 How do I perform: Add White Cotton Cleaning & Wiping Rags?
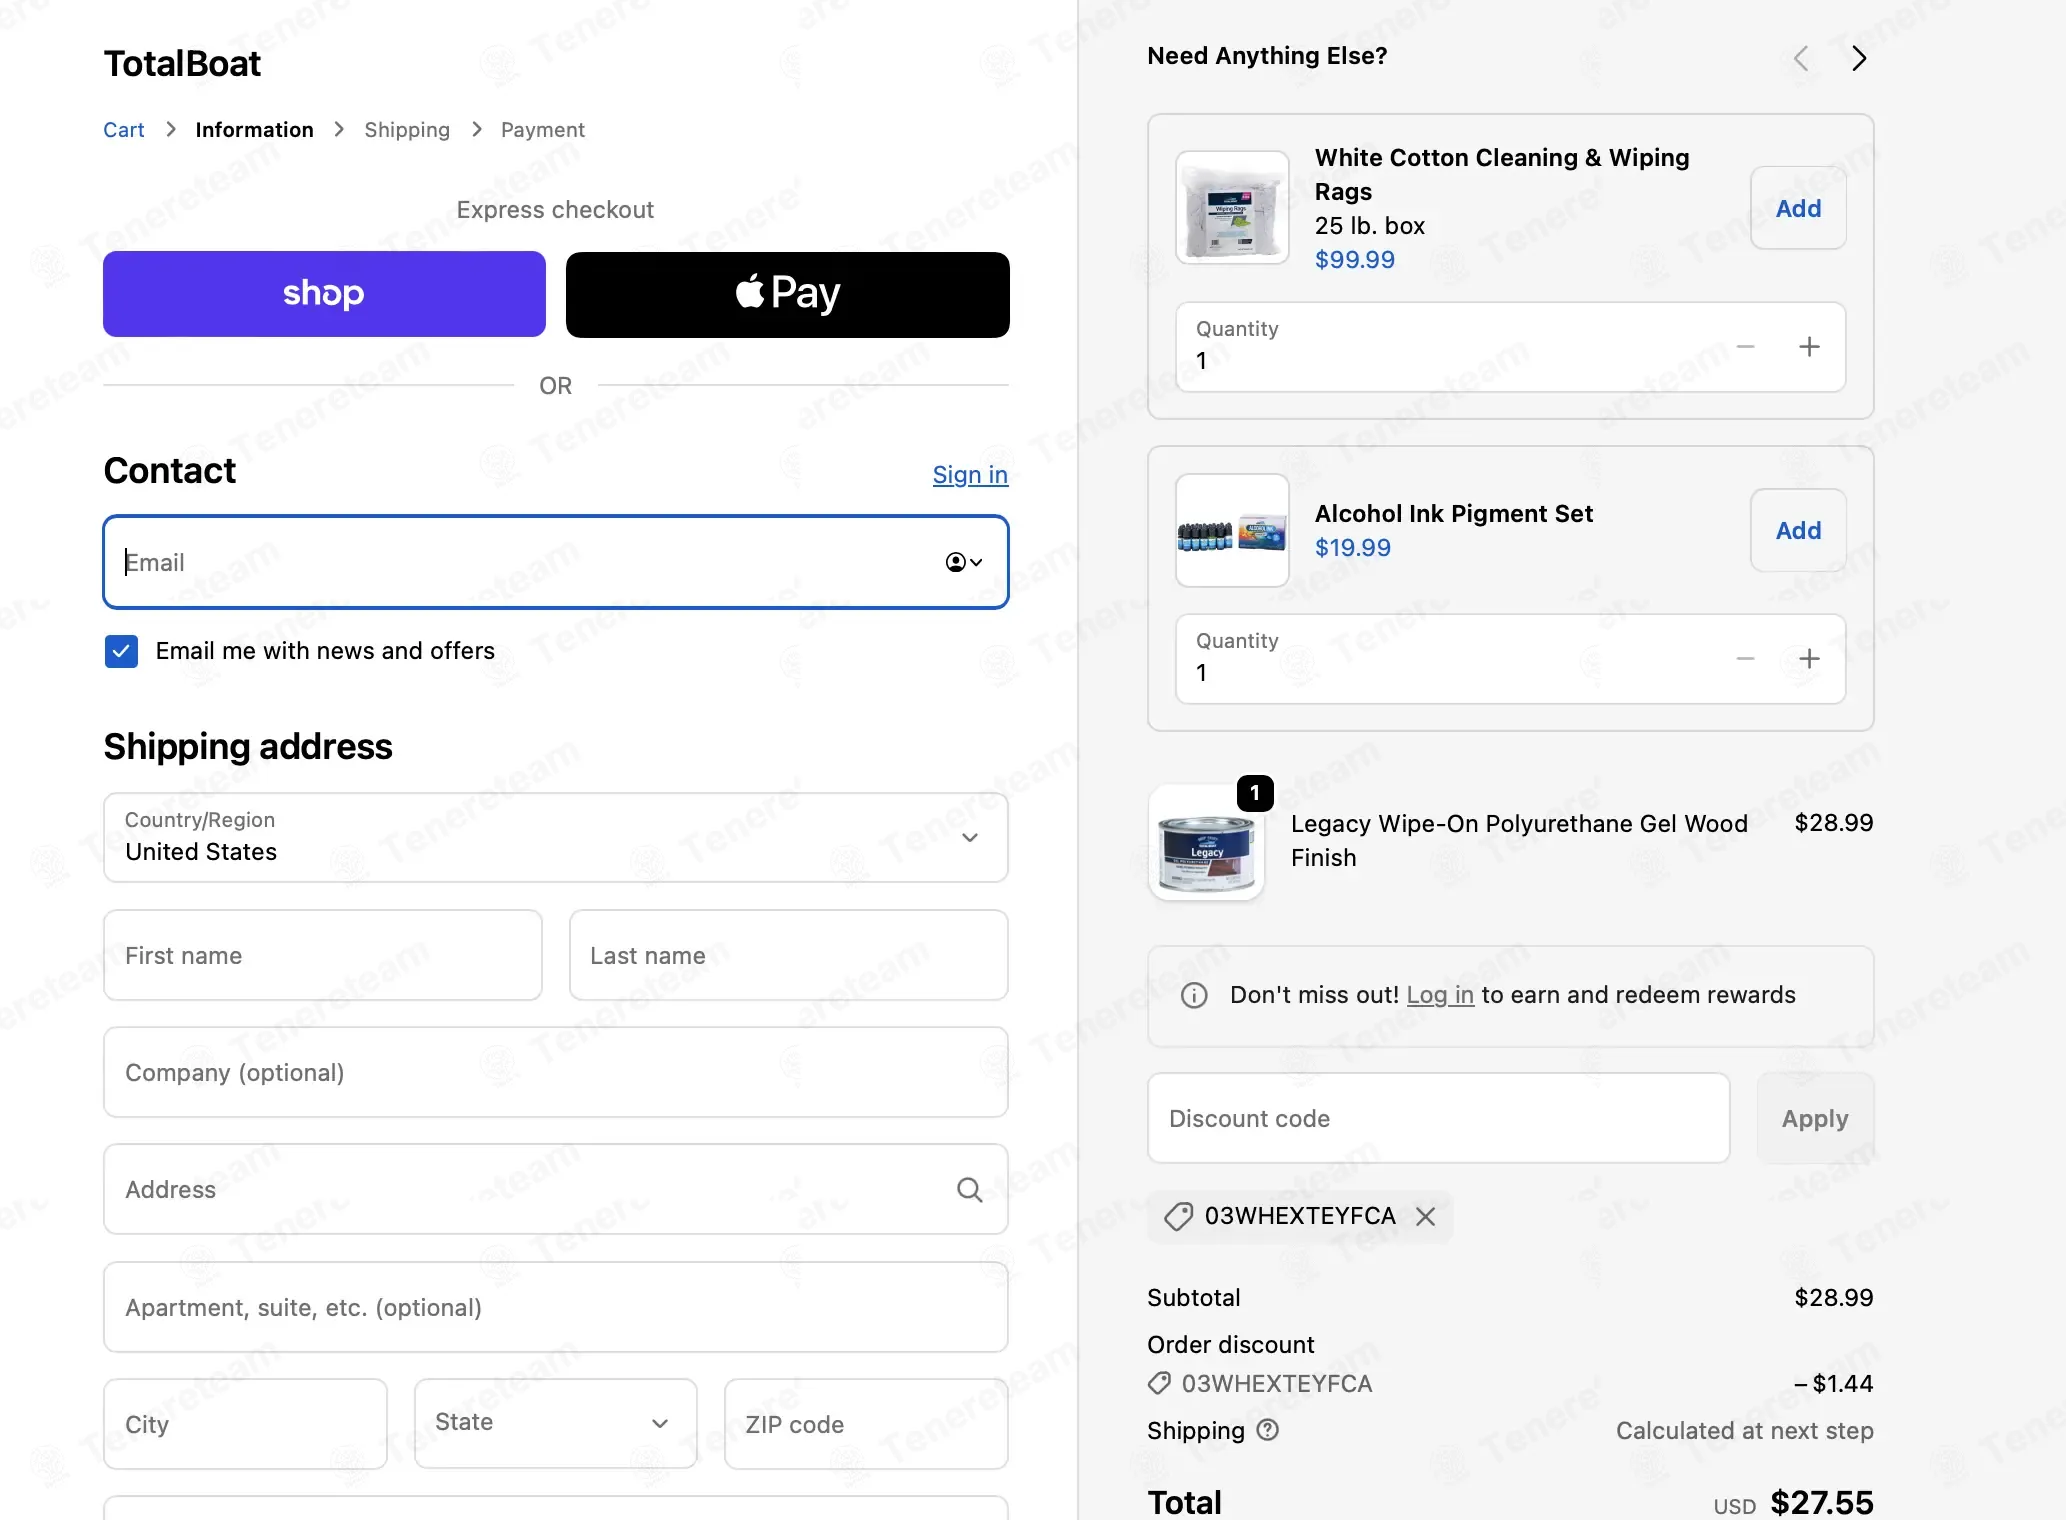[1798, 208]
